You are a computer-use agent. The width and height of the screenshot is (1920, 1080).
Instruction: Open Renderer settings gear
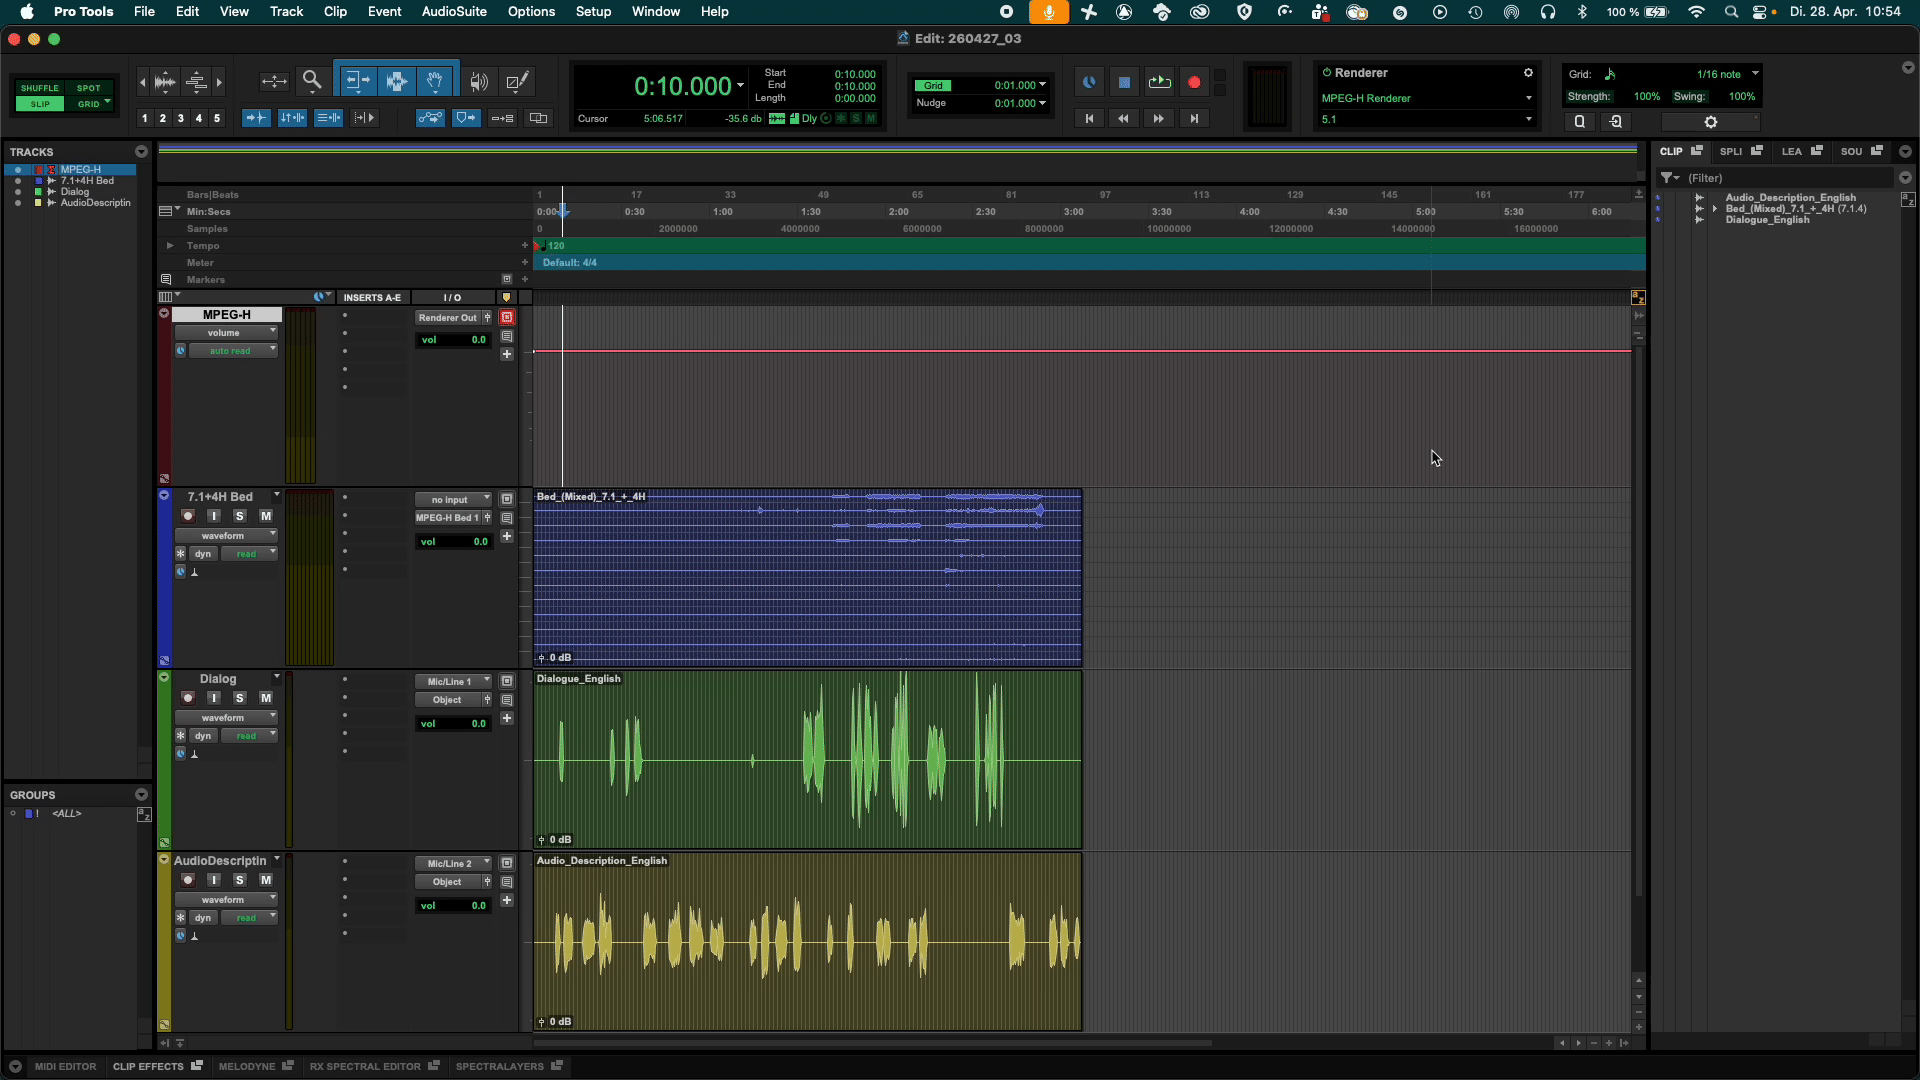click(1528, 73)
